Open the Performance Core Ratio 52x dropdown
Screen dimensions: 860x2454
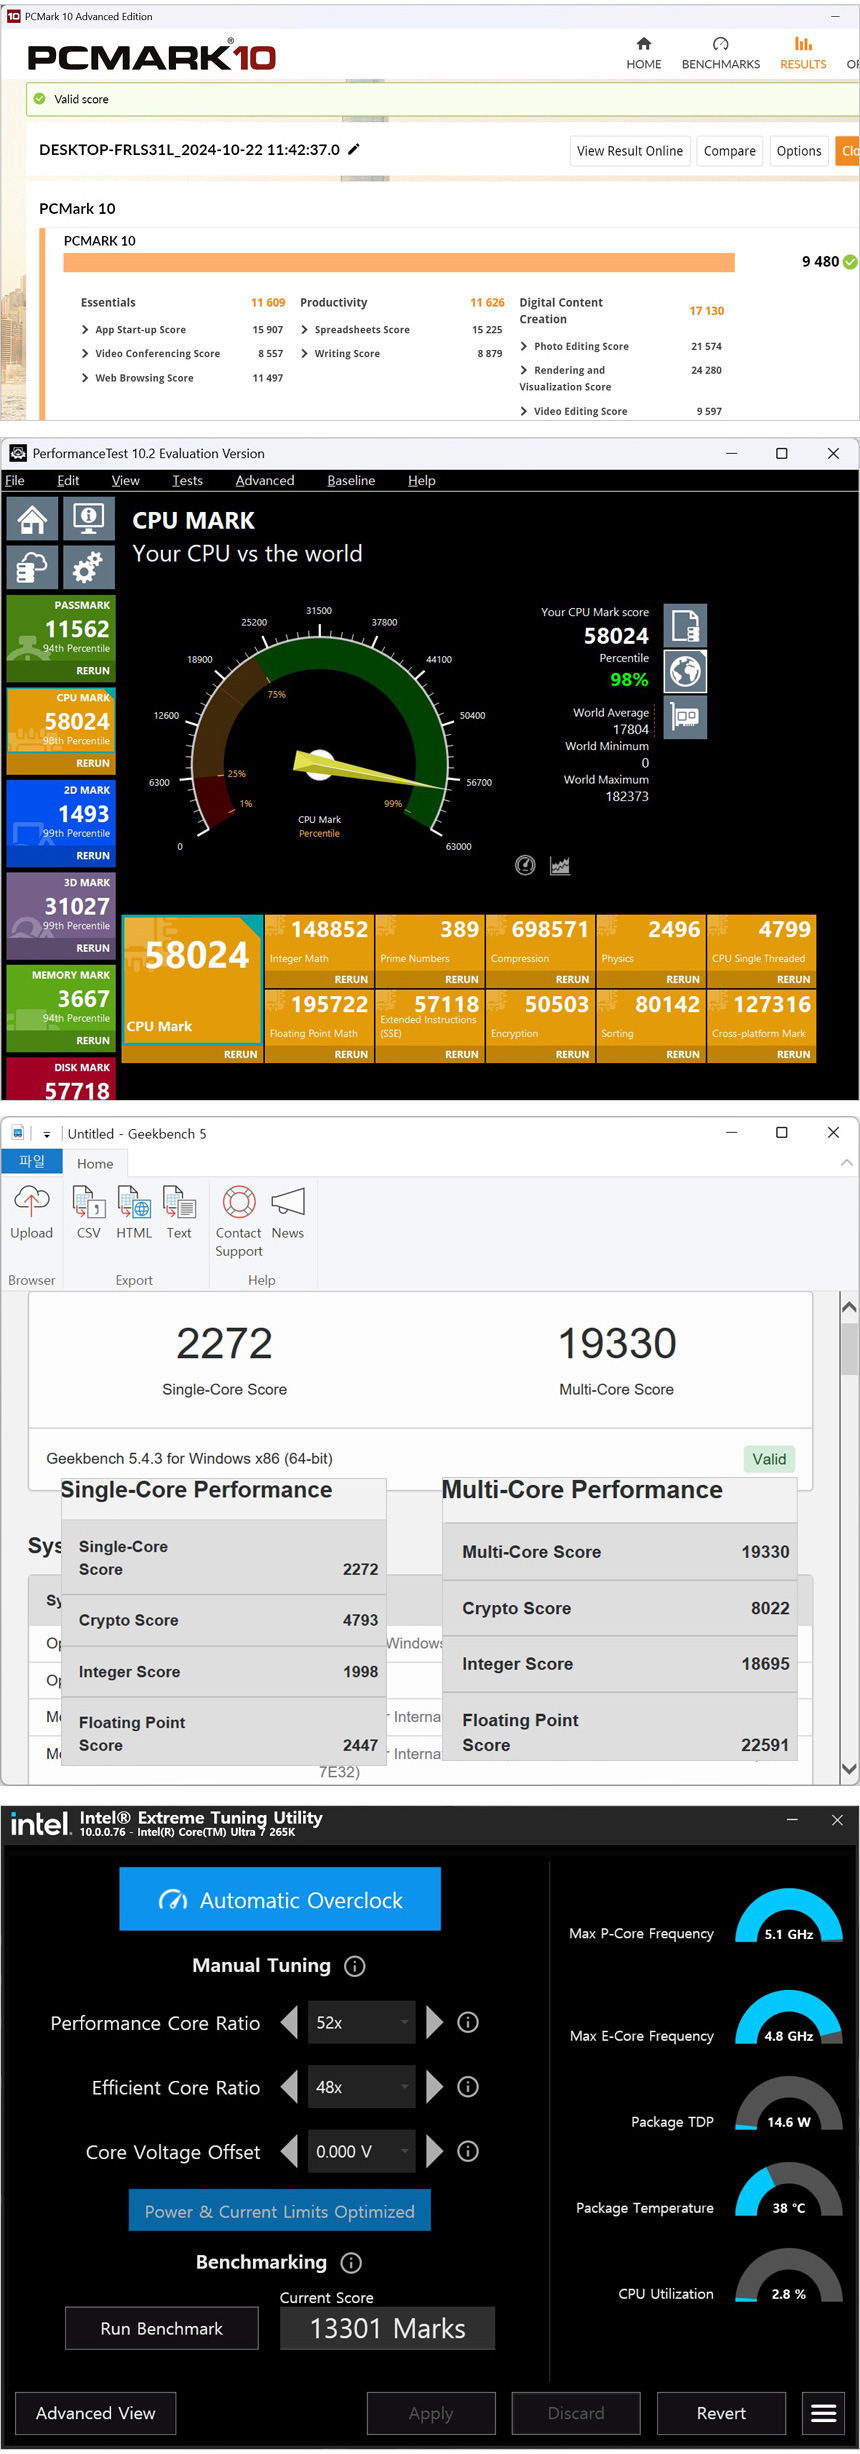tap(361, 2022)
